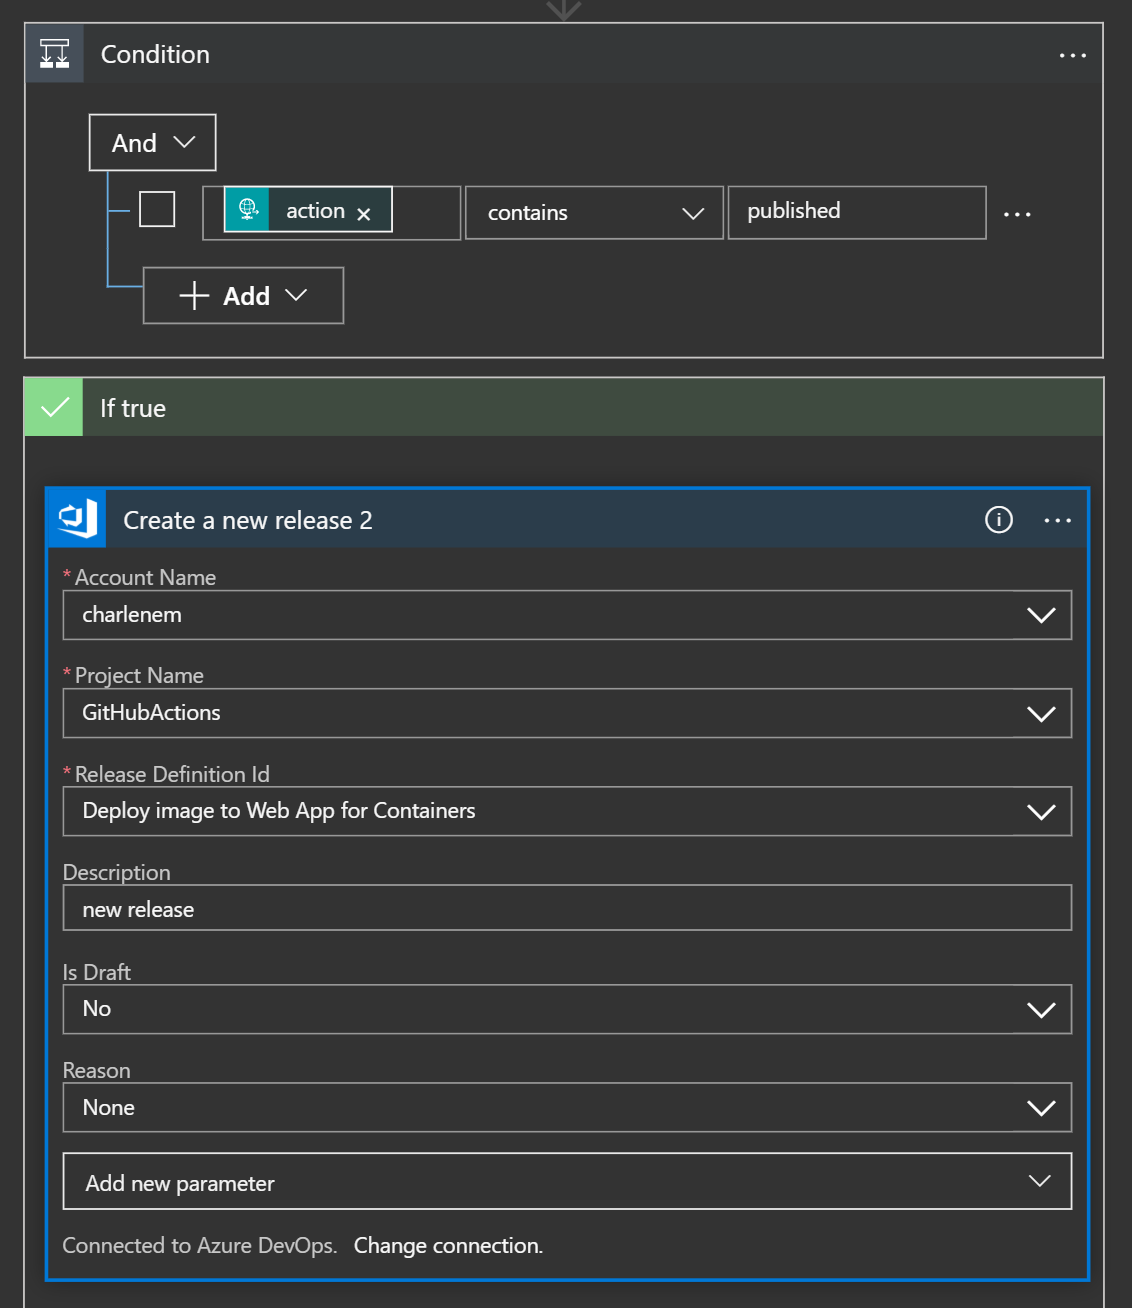Click the Condition step icon
Screen dimensions: 1132x1308
point(54,53)
